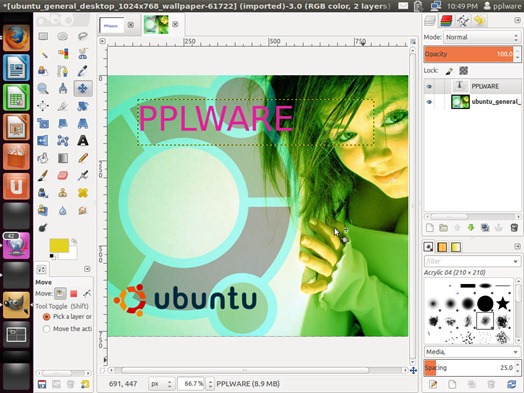
Task: Switch to the Undo History tab
Action: [x=479, y=21]
